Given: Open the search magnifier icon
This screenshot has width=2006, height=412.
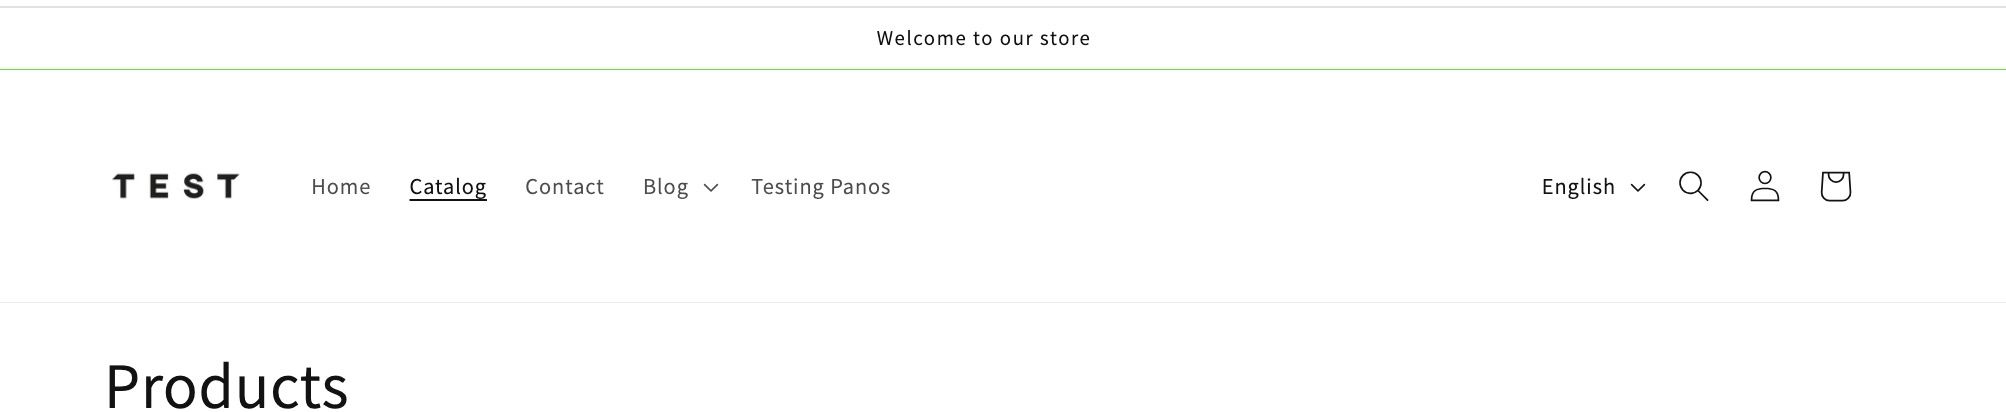Looking at the screenshot, I should 1693,186.
